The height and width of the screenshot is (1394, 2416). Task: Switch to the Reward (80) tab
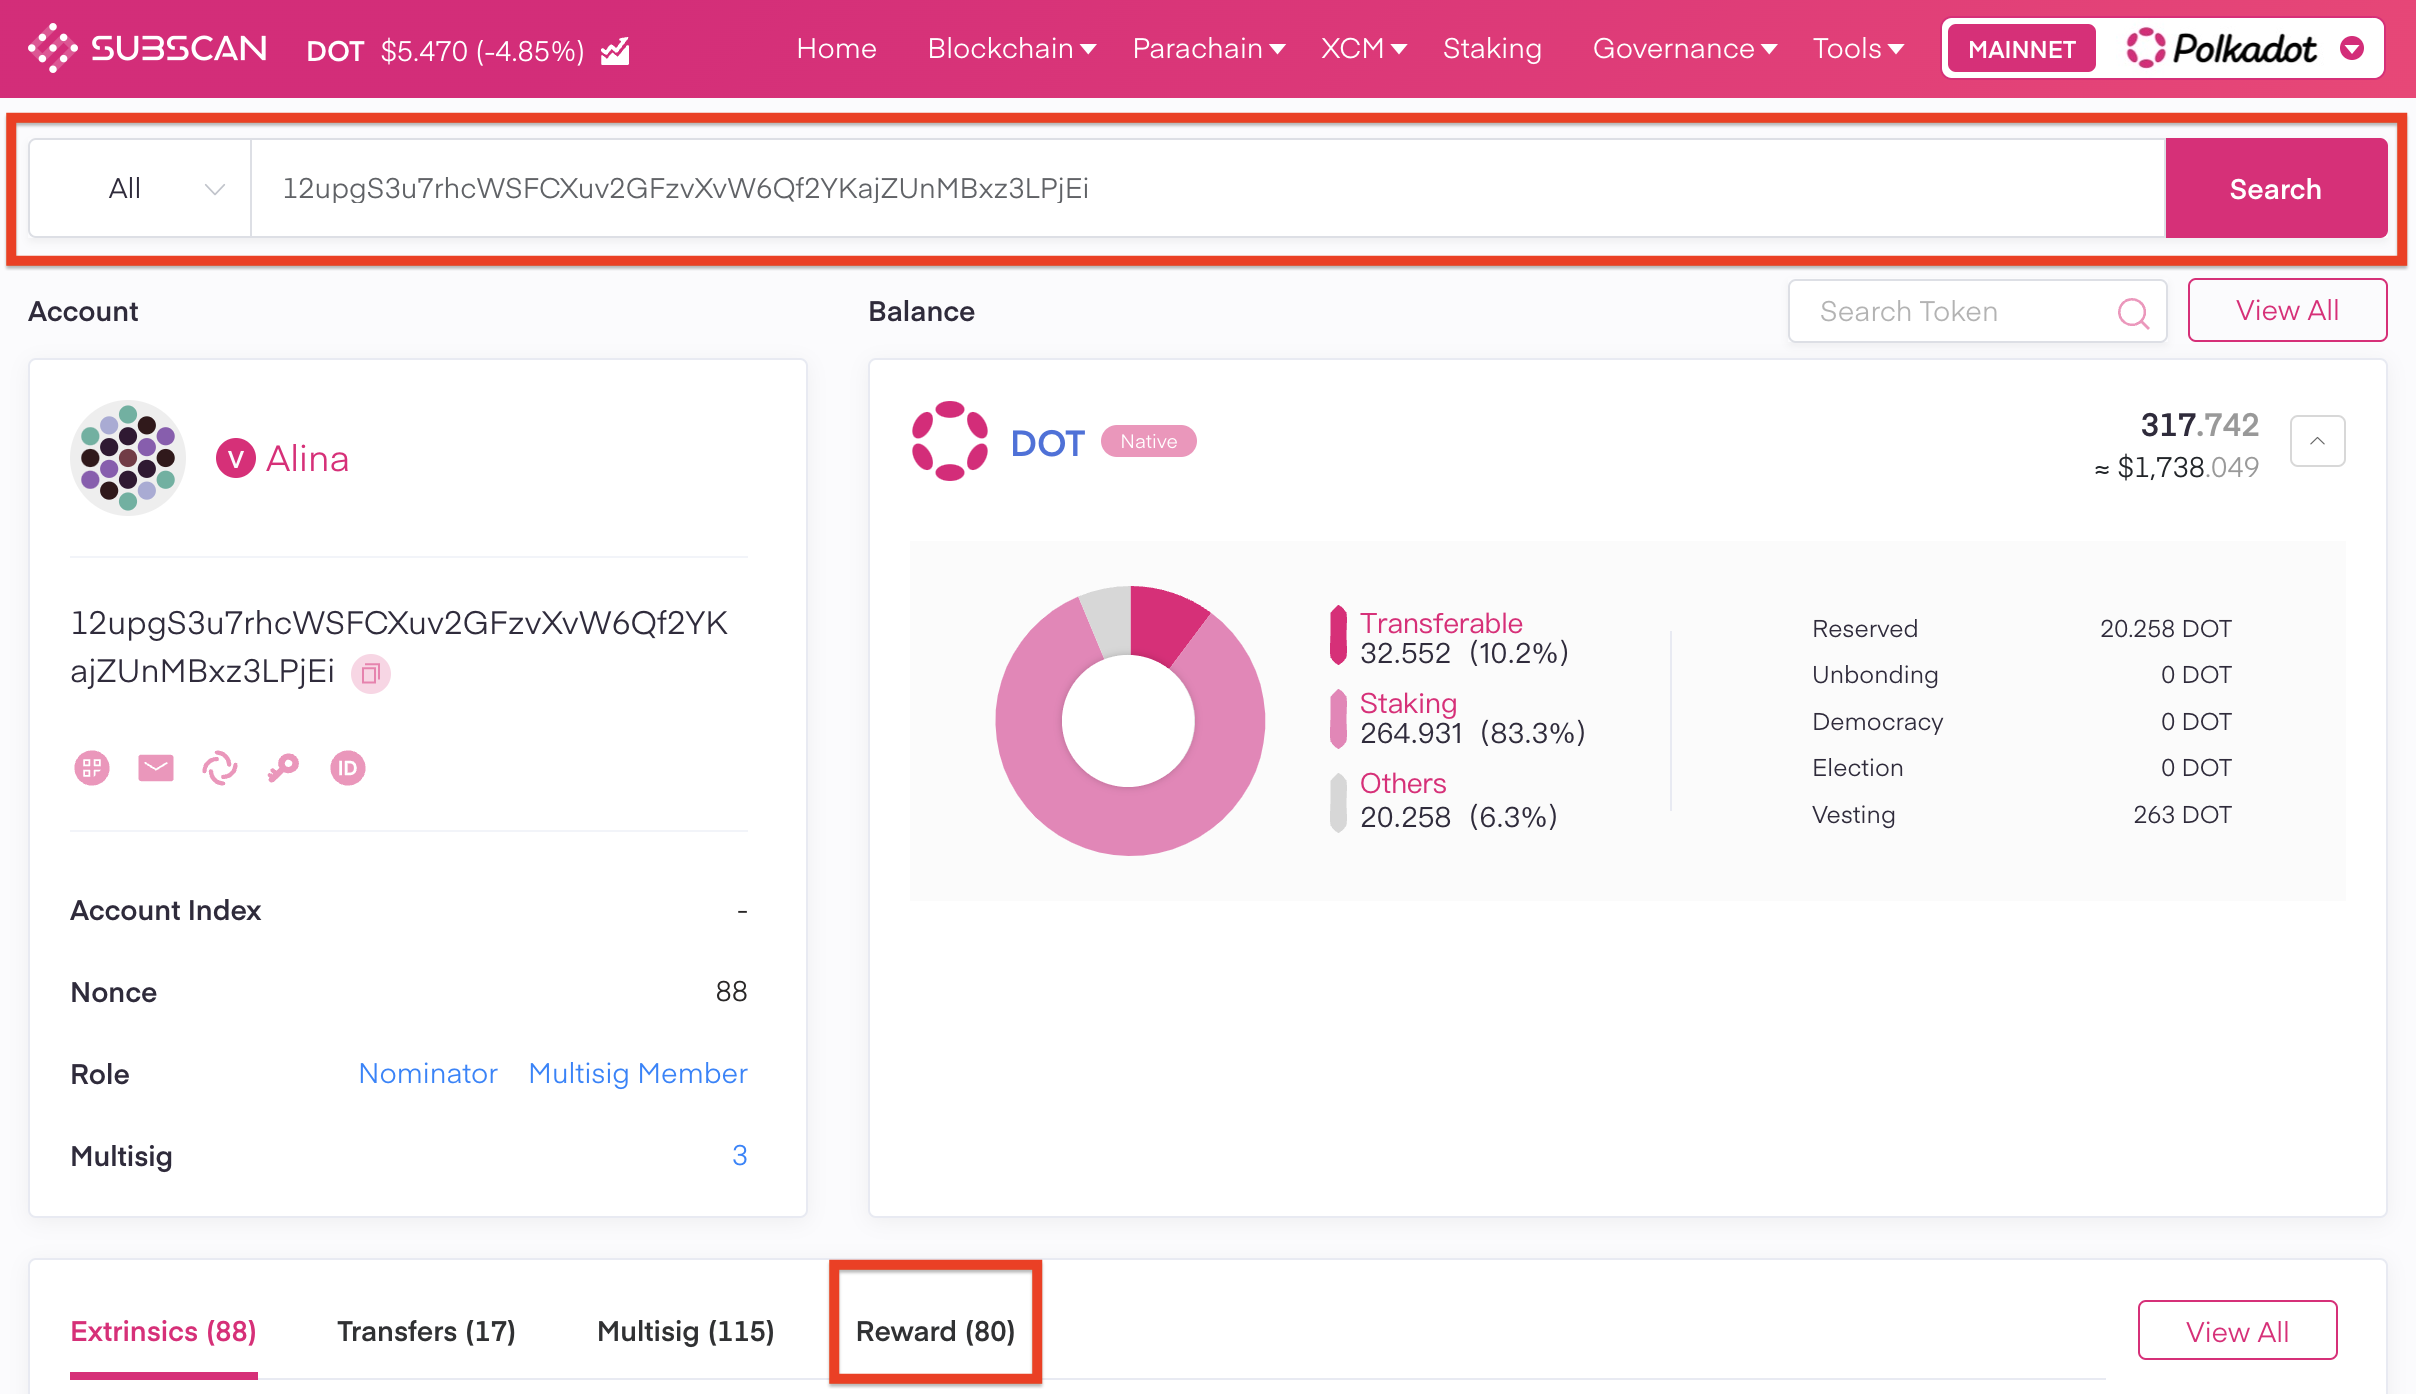coord(935,1331)
